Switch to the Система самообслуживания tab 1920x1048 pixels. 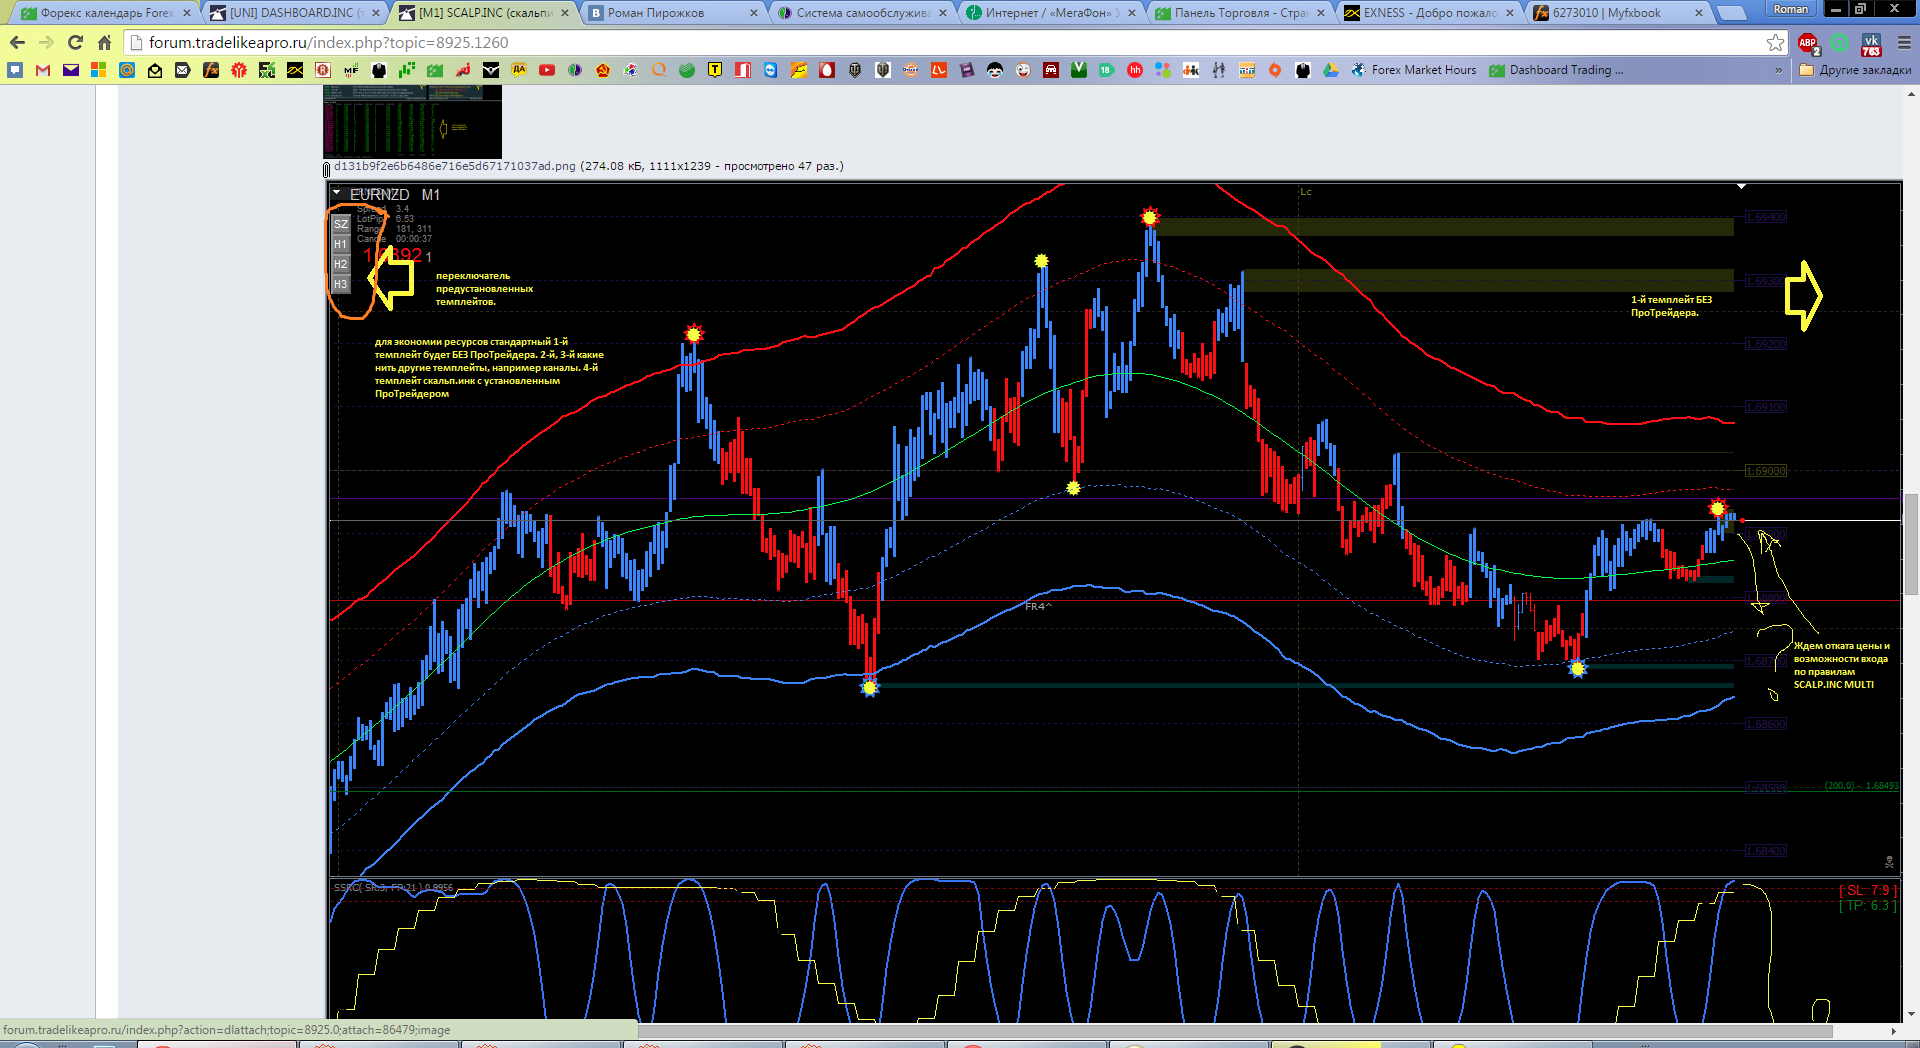860,13
